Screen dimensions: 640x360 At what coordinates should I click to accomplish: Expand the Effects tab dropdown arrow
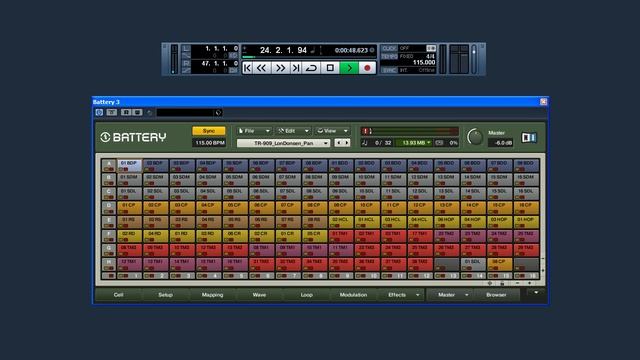pos(418,295)
